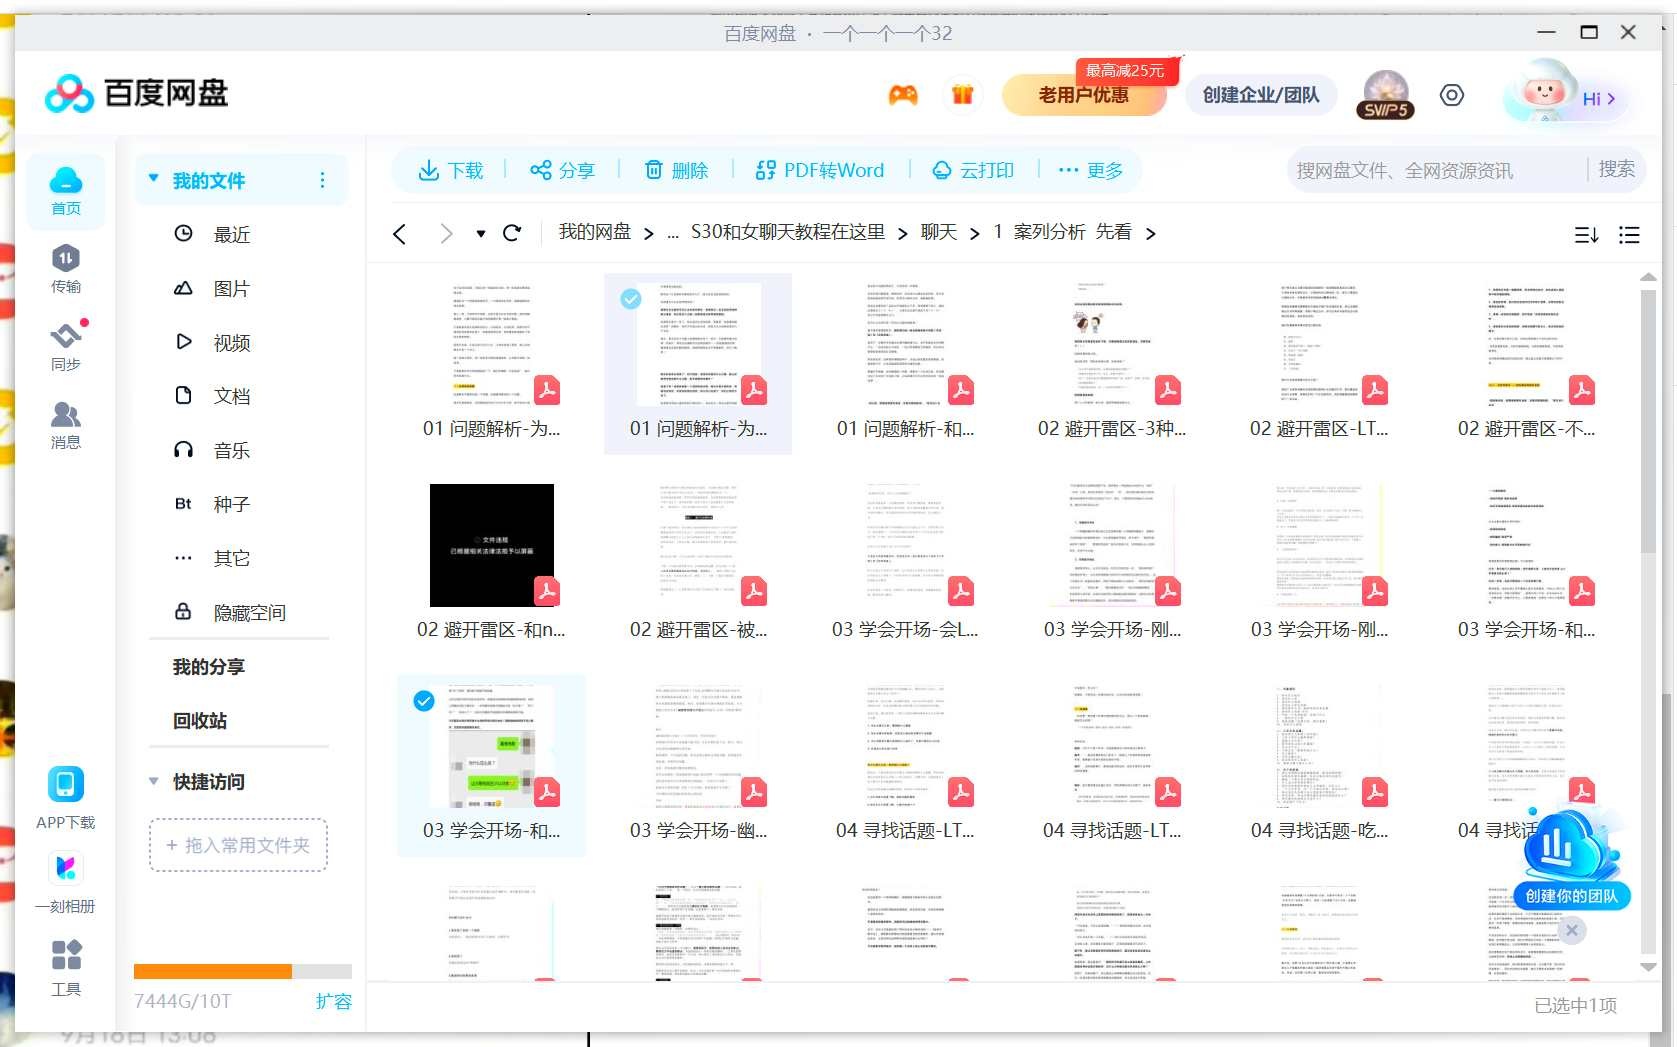Click the storage usage progress bar
The width and height of the screenshot is (1677, 1047).
click(x=240, y=971)
